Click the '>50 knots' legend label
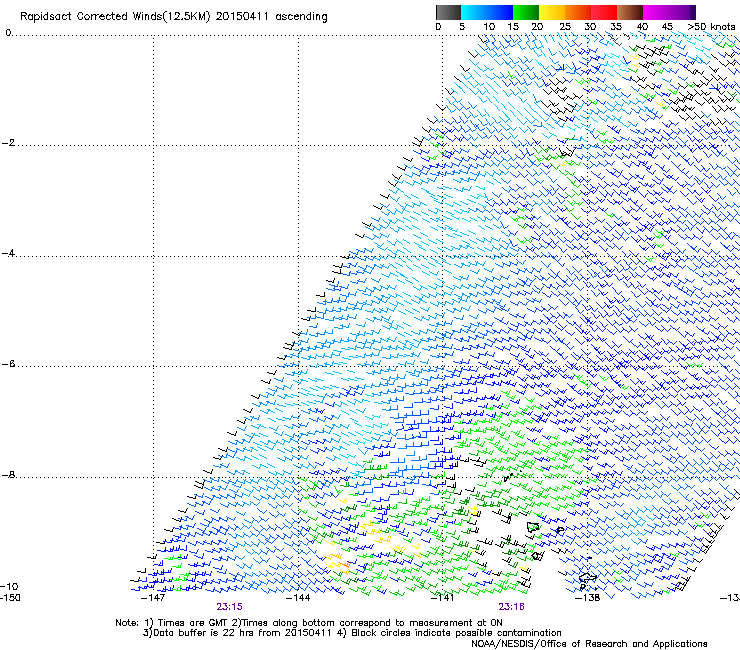 [711, 27]
